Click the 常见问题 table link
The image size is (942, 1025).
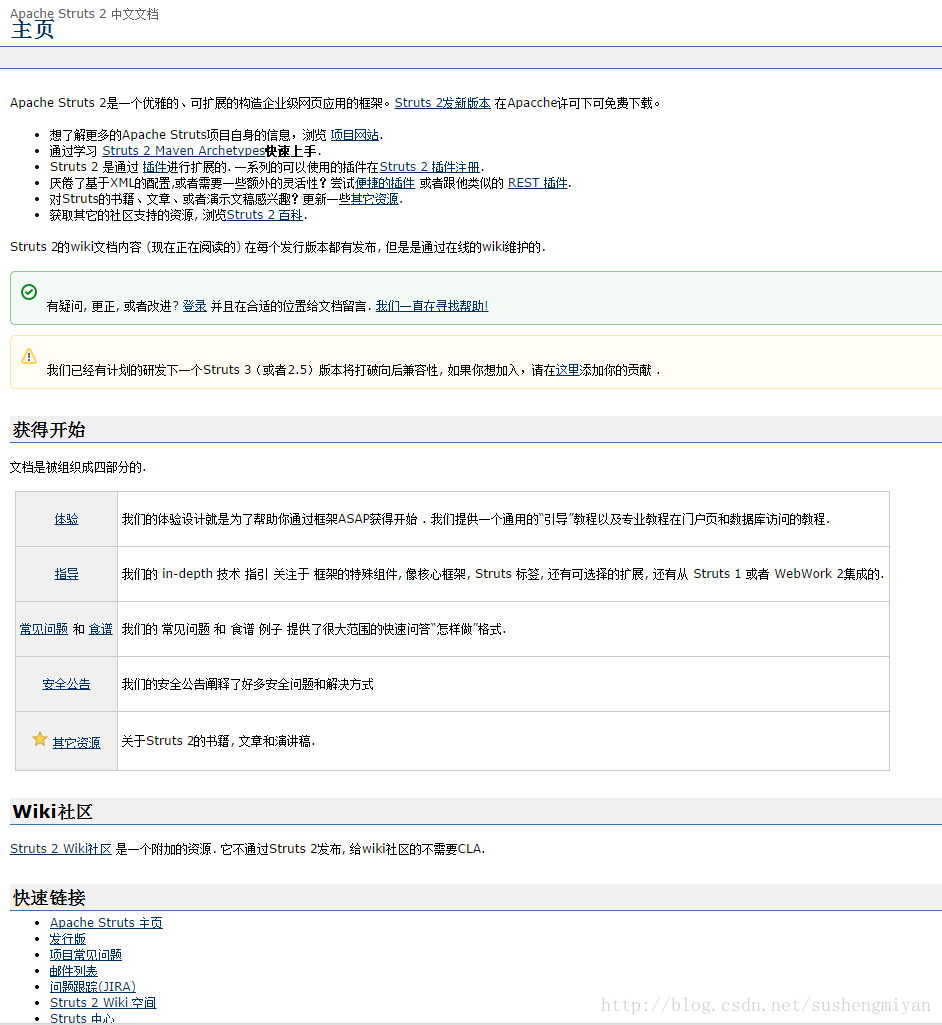[x=44, y=629]
